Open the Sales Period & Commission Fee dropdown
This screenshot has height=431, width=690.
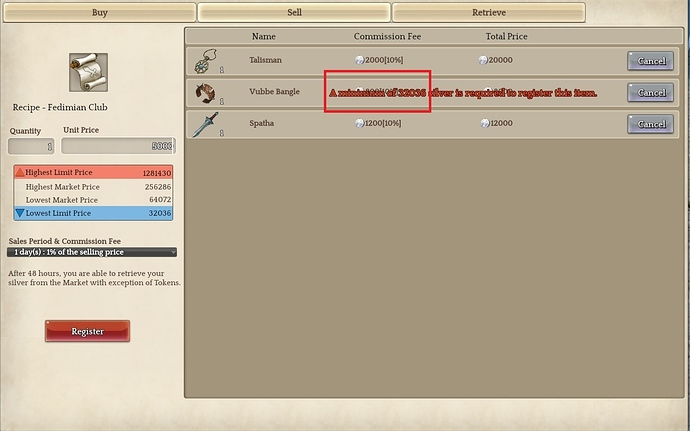coord(93,253)
